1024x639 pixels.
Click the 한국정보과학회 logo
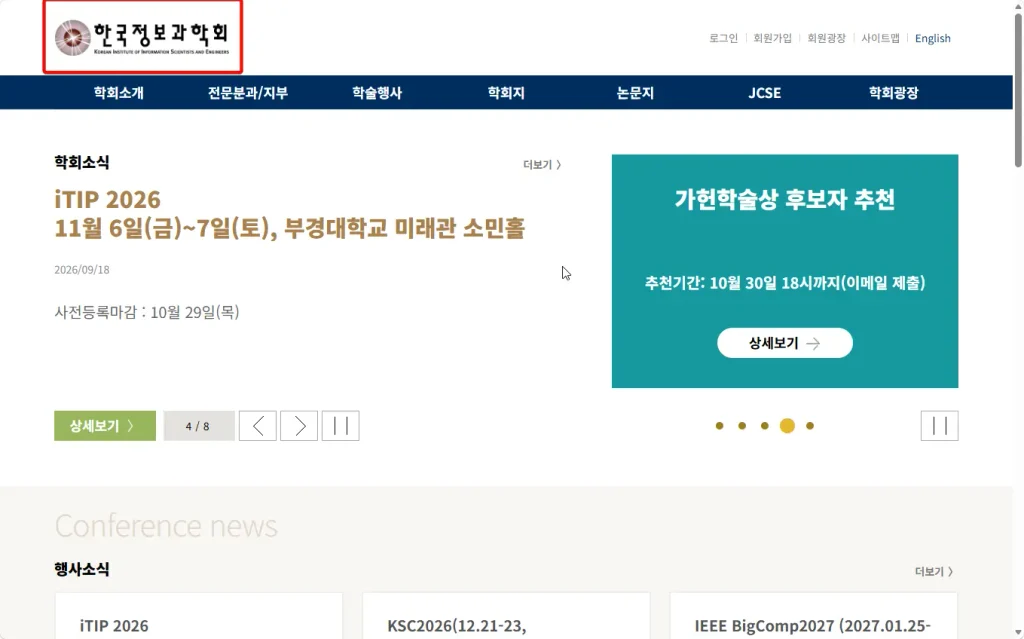[x=142, y=37]
